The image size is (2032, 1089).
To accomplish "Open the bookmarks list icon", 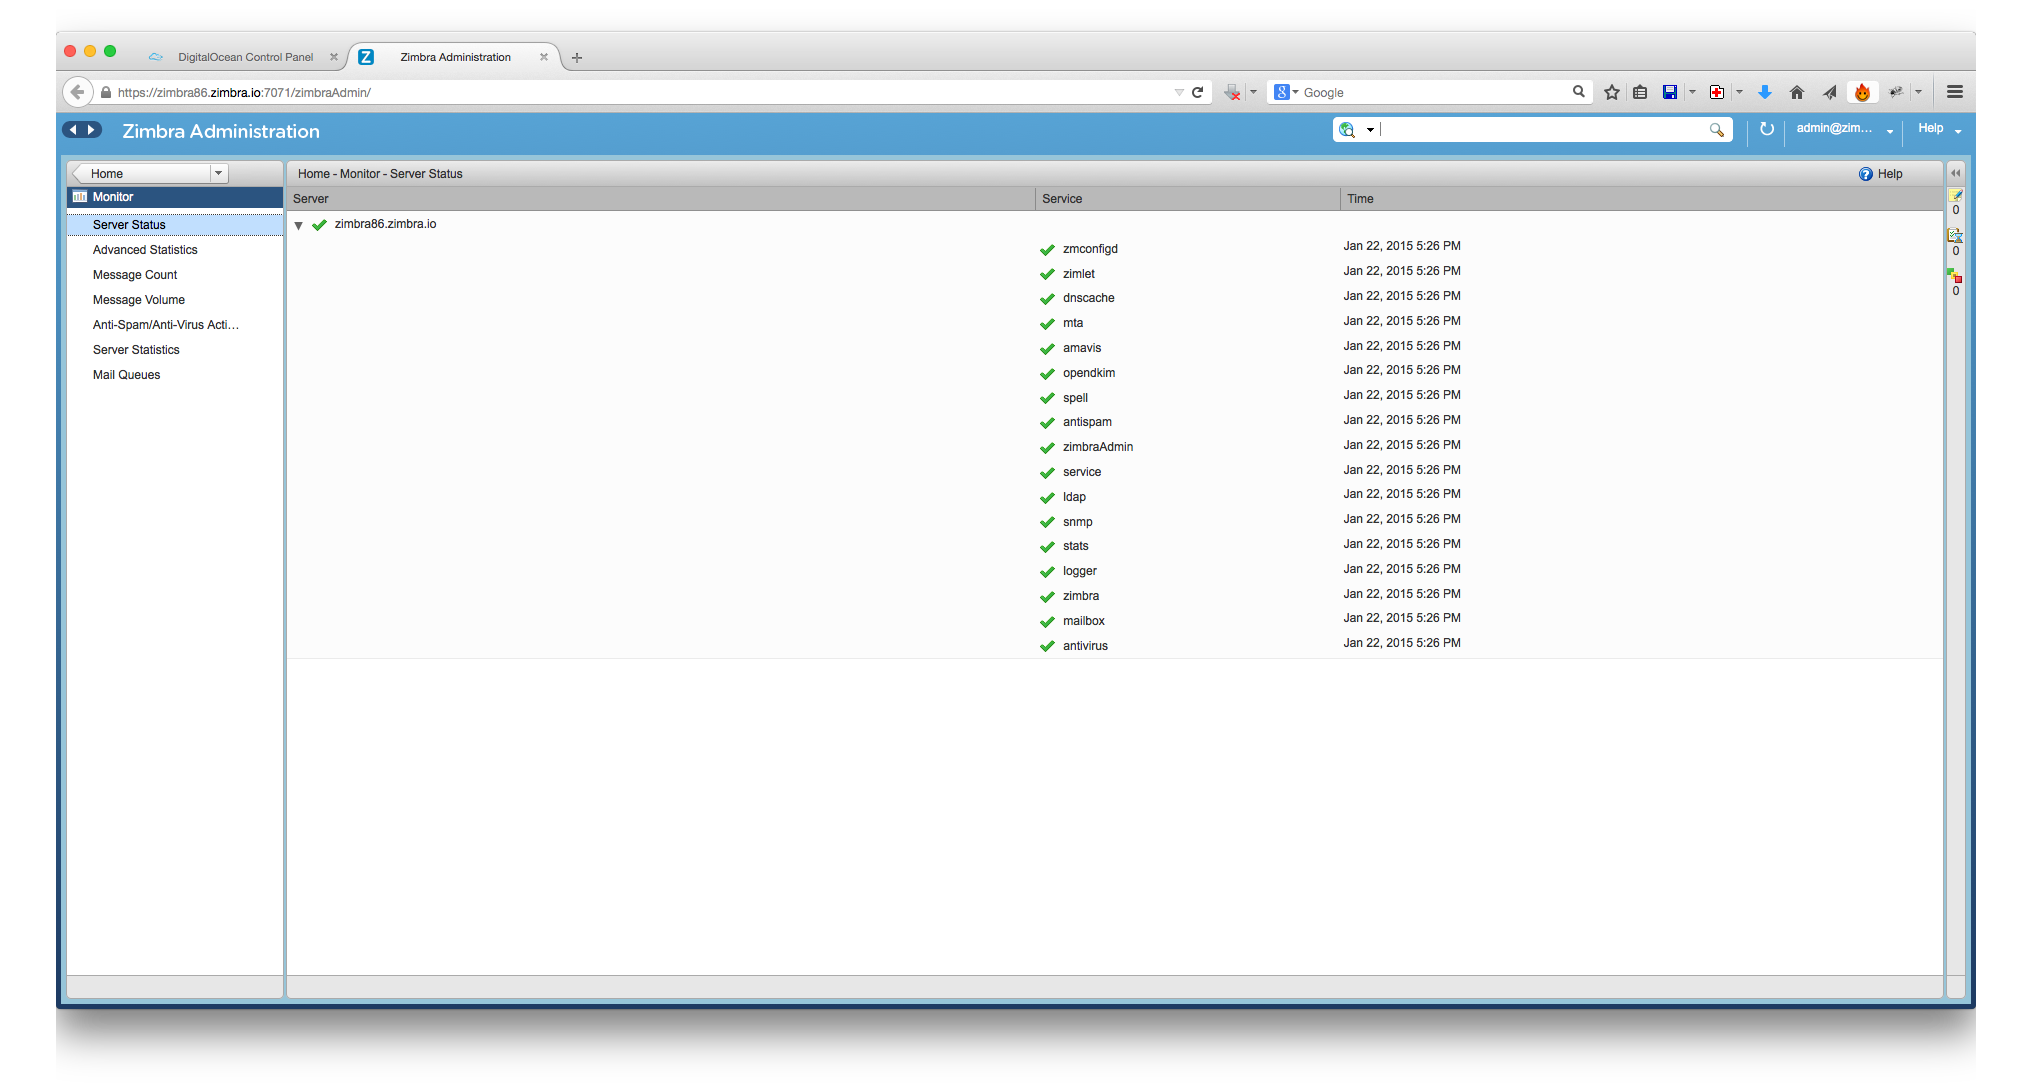I will [1640, 92].
